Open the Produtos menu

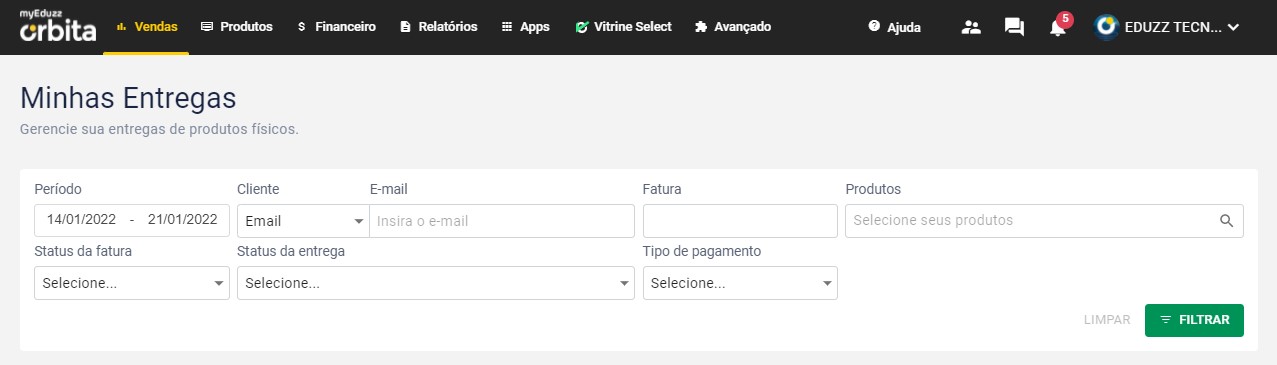click(237, 27)
